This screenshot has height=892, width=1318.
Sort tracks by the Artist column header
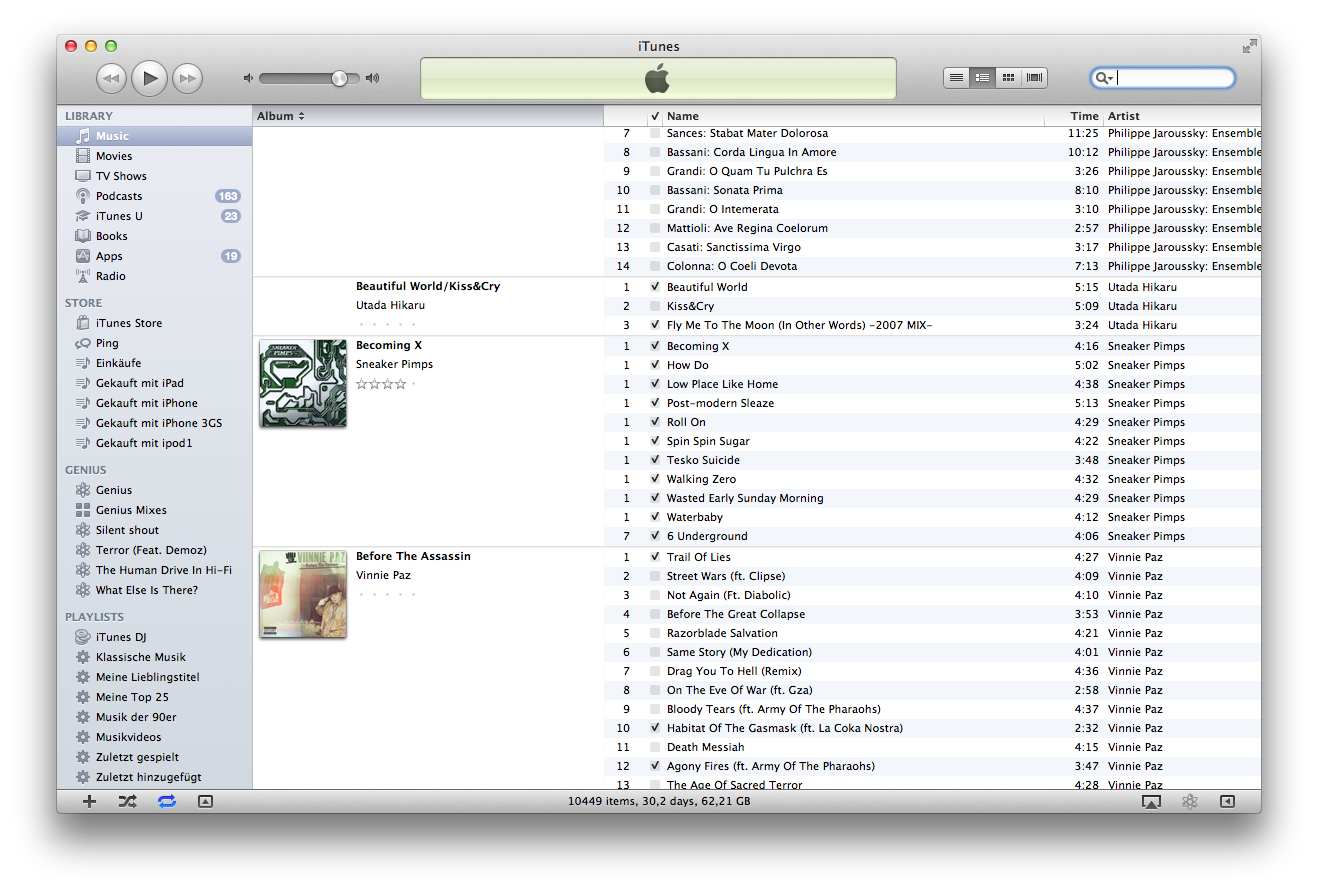[1182, 116]
